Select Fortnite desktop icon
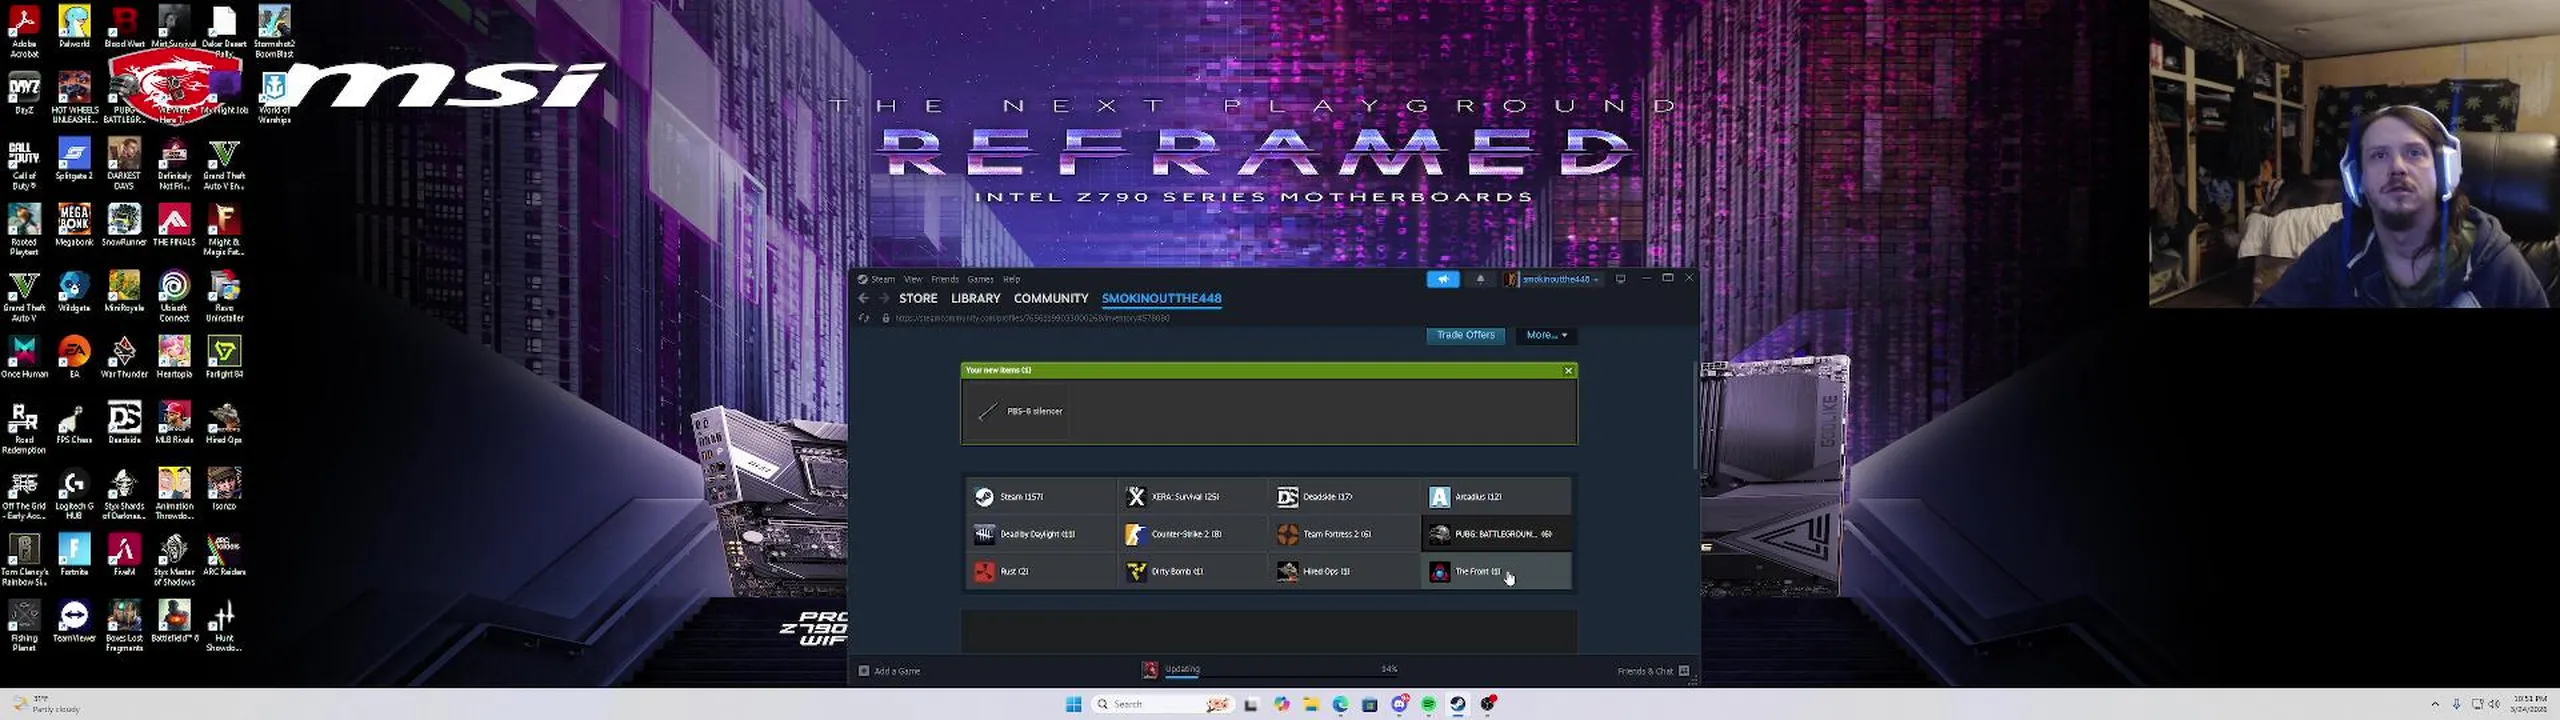The width and height of the screenshot is (2560, 720). (74, 555)
